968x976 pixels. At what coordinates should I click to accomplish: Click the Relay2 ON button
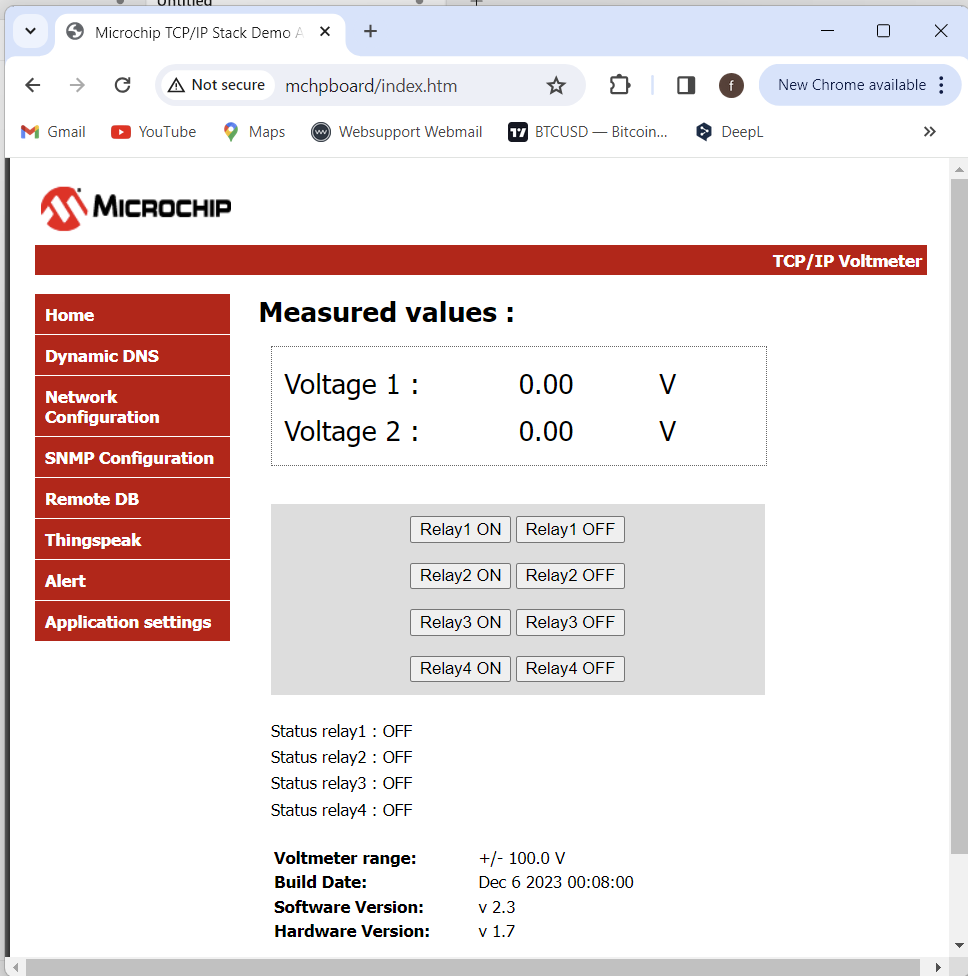point(460,576)
